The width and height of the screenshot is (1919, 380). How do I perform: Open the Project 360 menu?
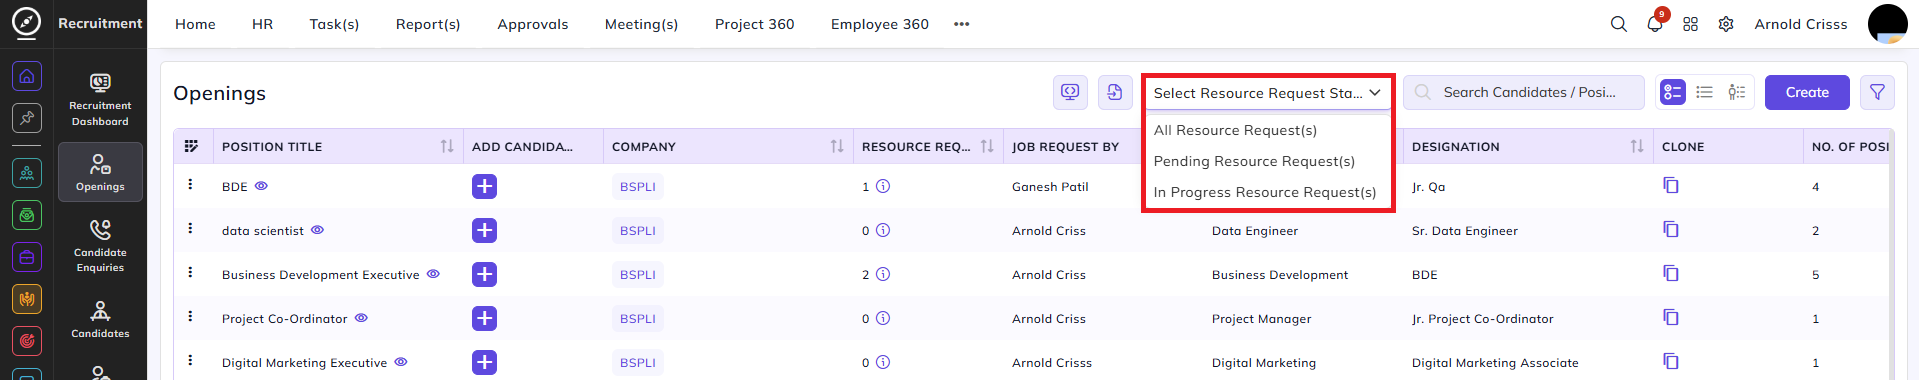[x=755, y=24]
